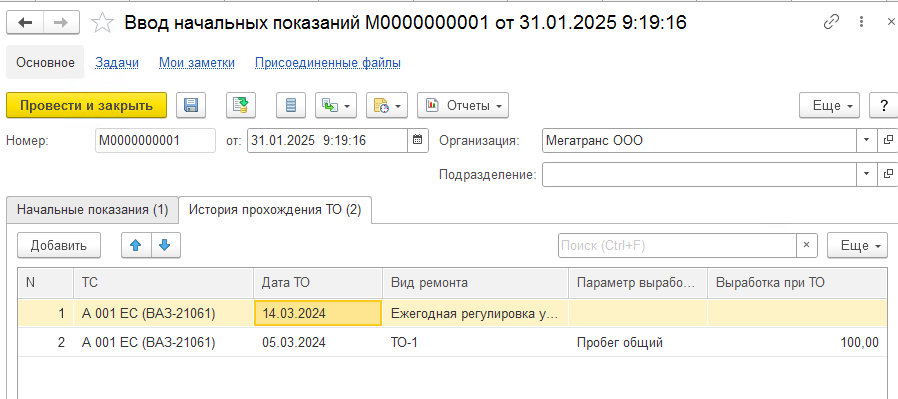Switch to Начальные показания (1) tab
Viewport: 898px width, 399px height.
pos(92,210)
